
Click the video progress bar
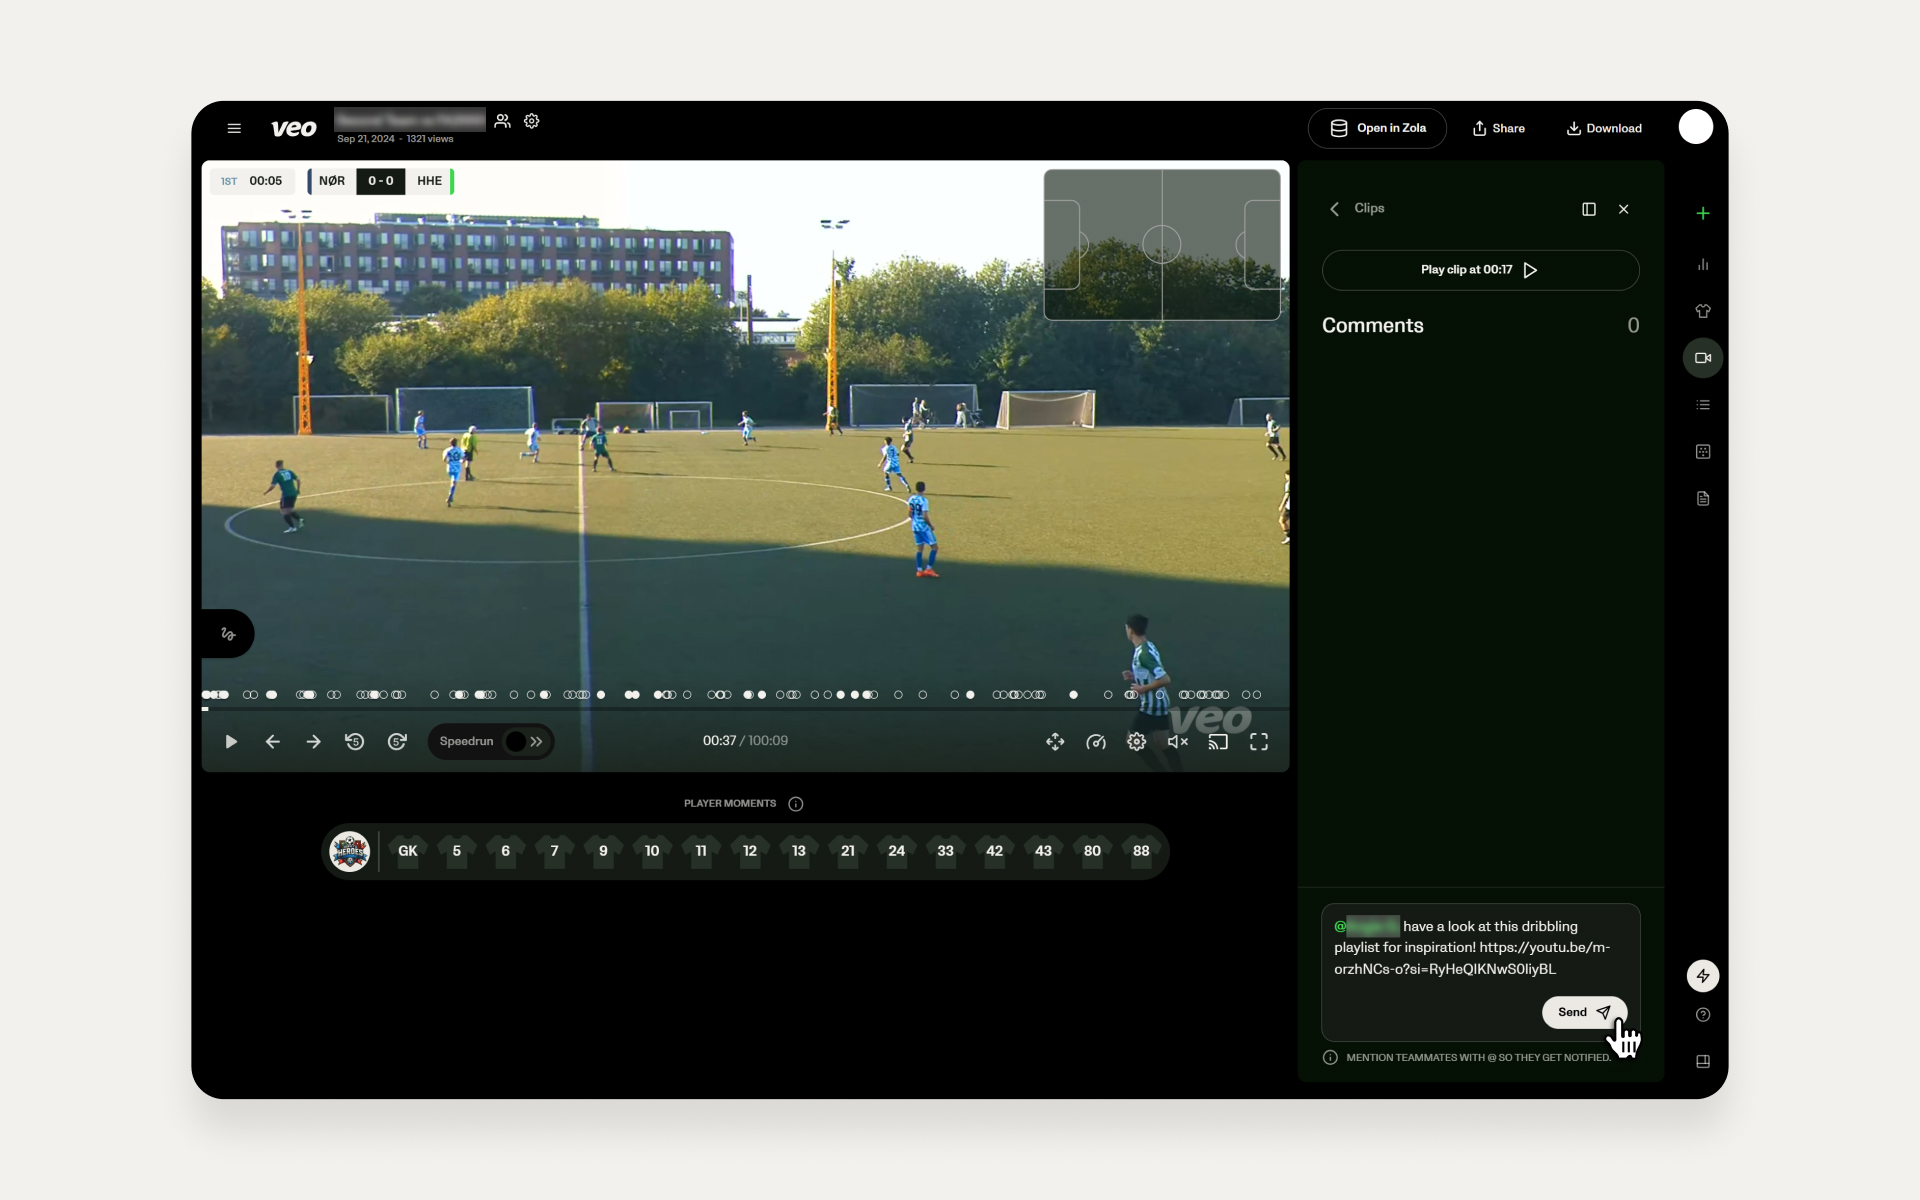point(745,709)
